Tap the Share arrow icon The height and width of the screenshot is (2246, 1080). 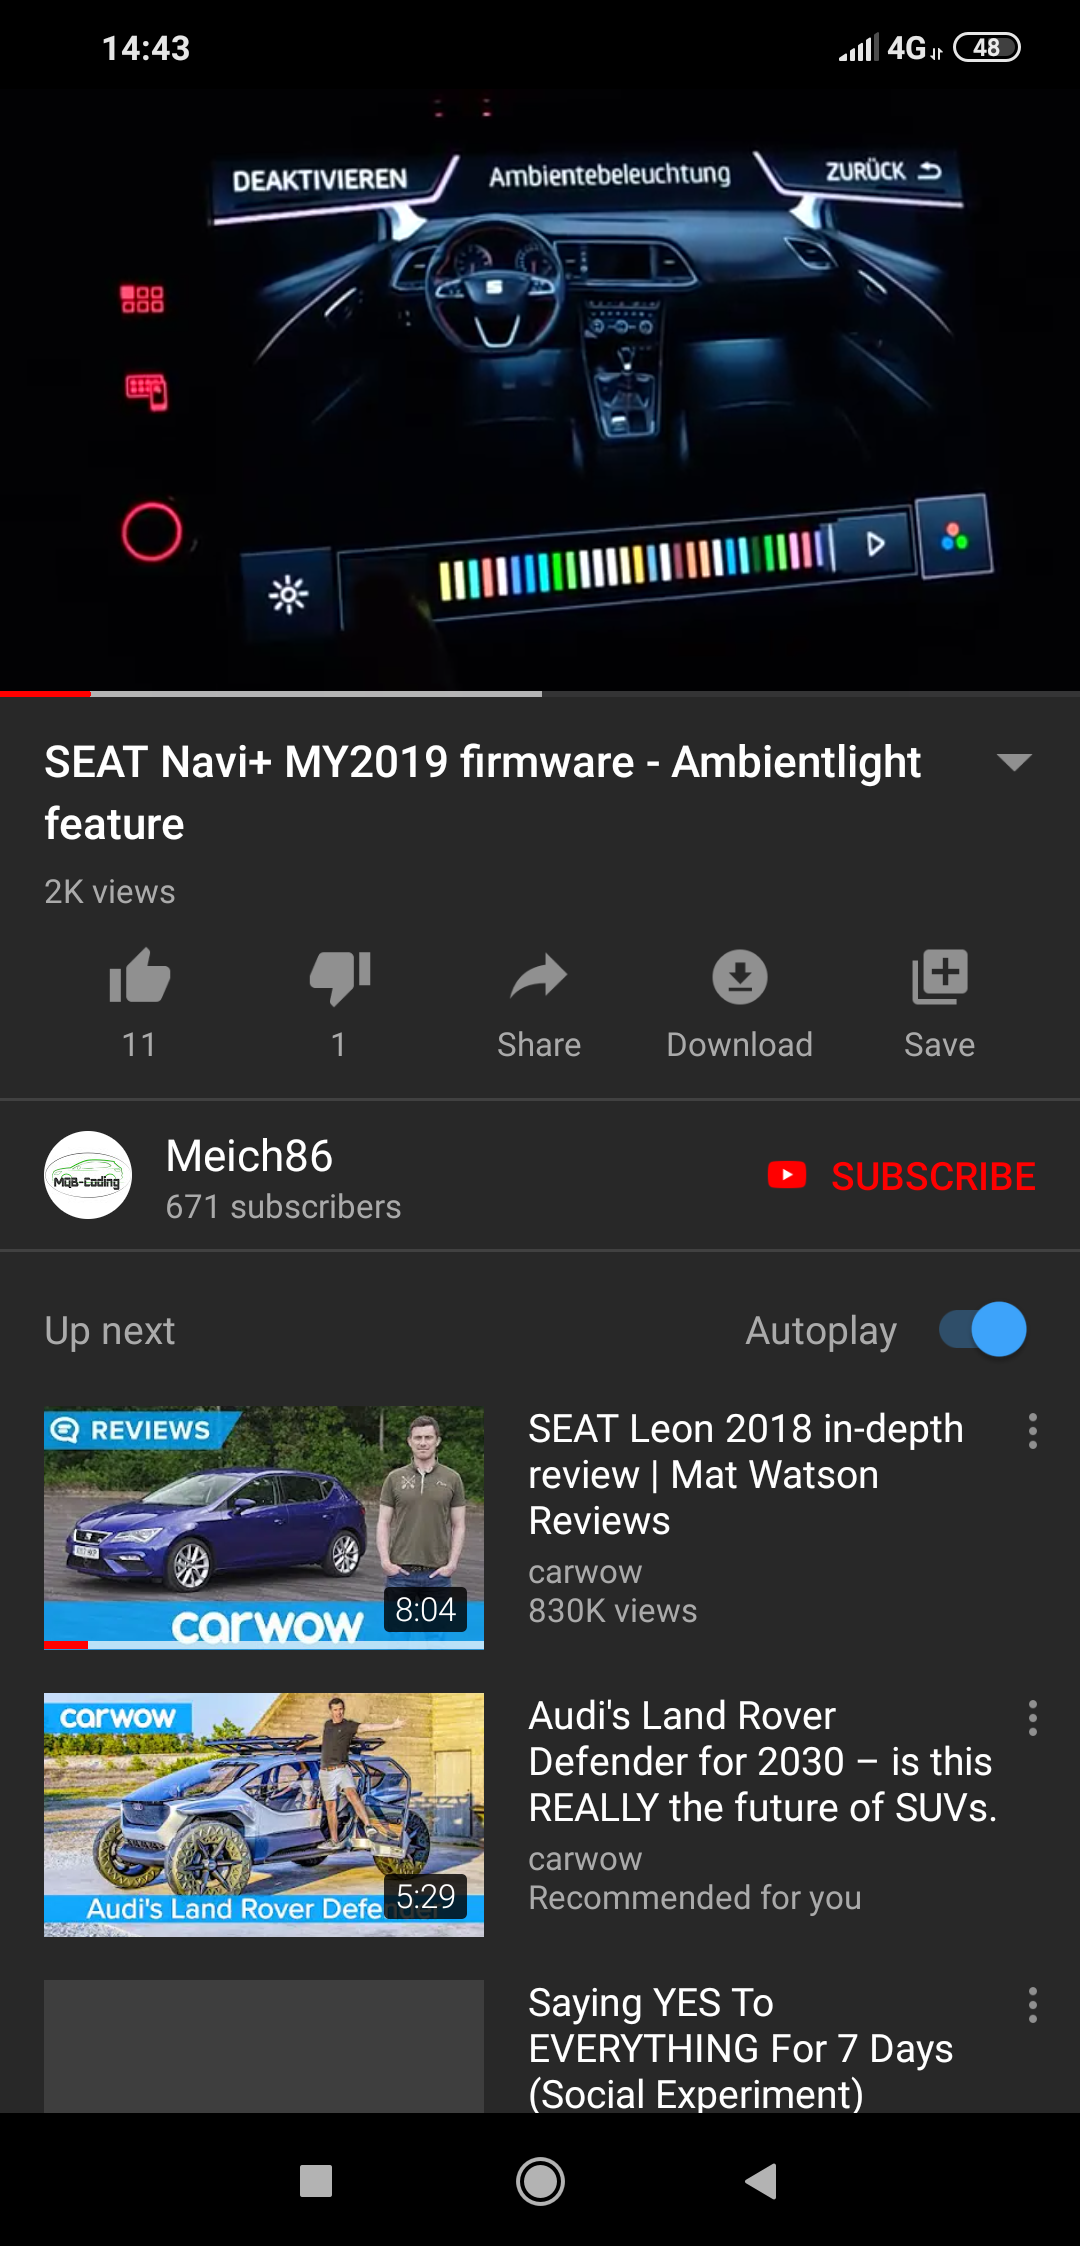[539, 976]
